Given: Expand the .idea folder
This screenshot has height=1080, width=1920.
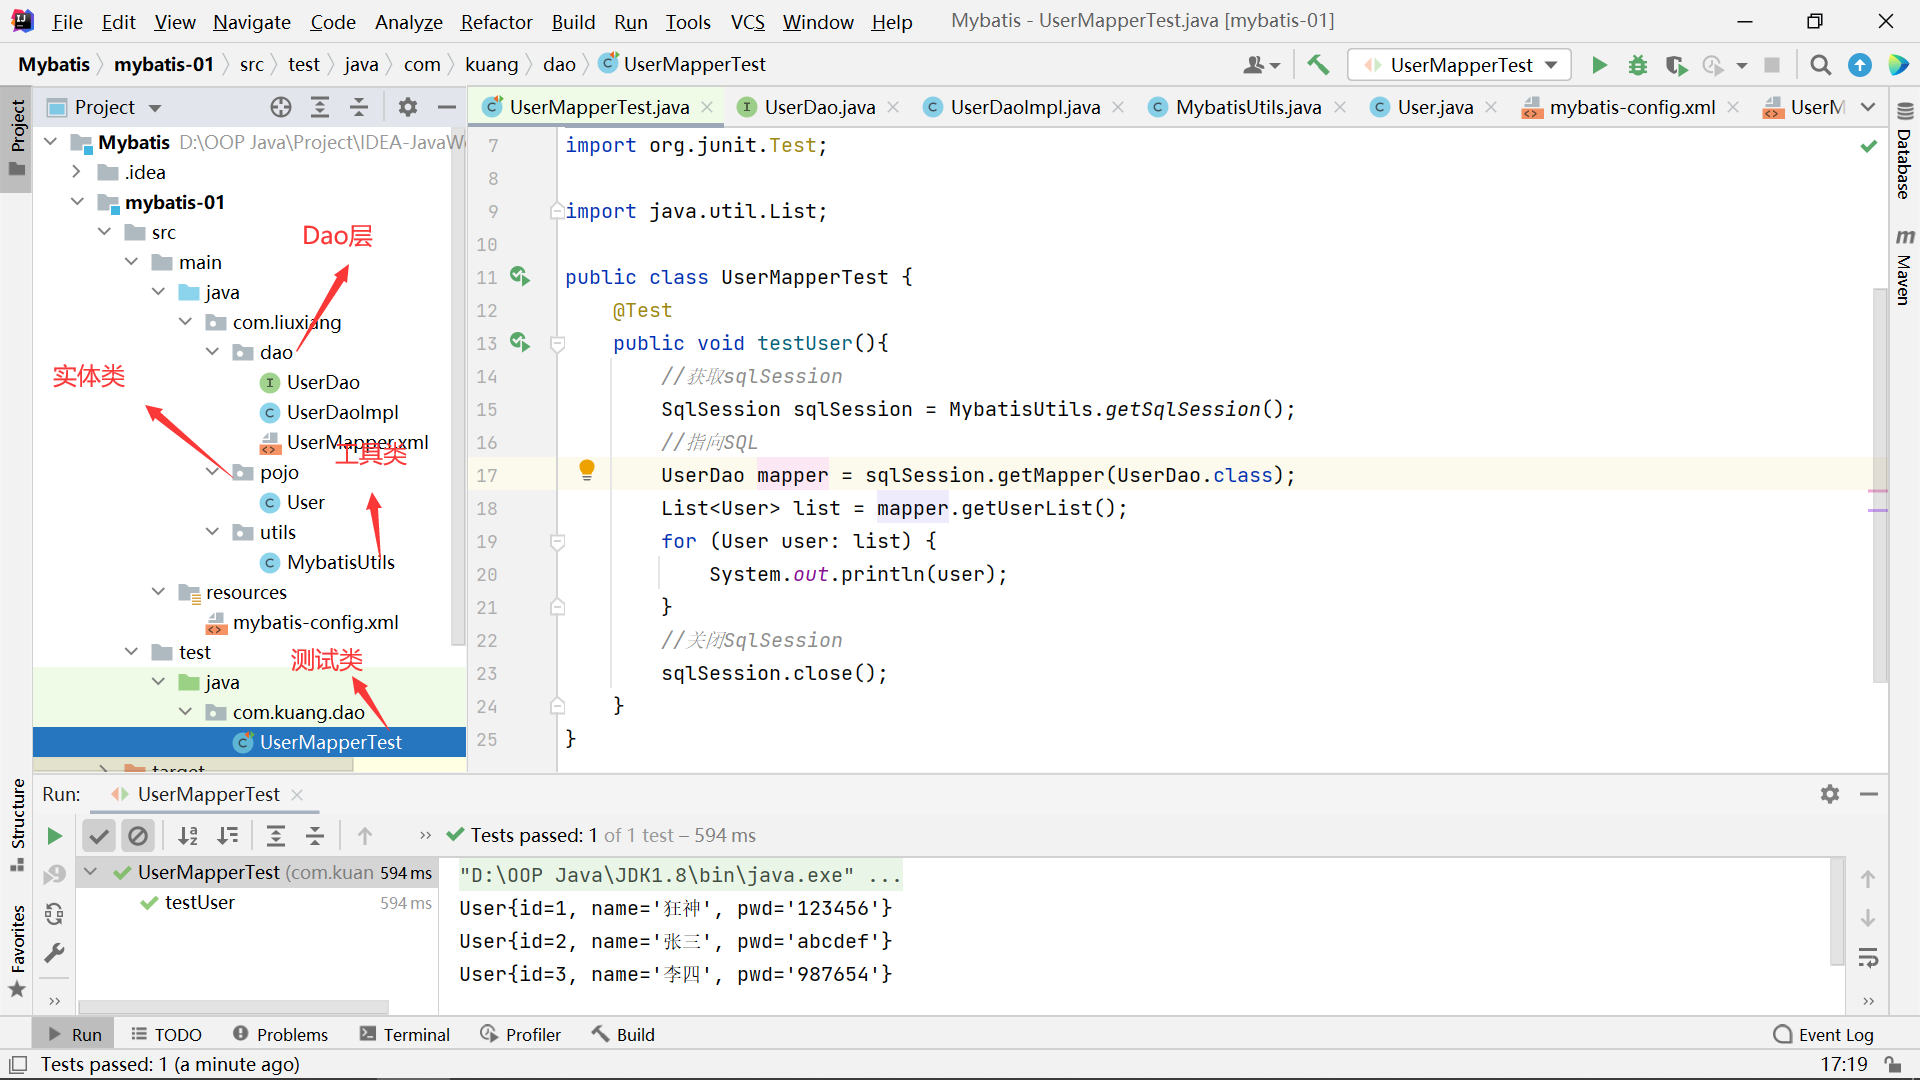Looking at the screenshot, I should [x=76, y=172].
